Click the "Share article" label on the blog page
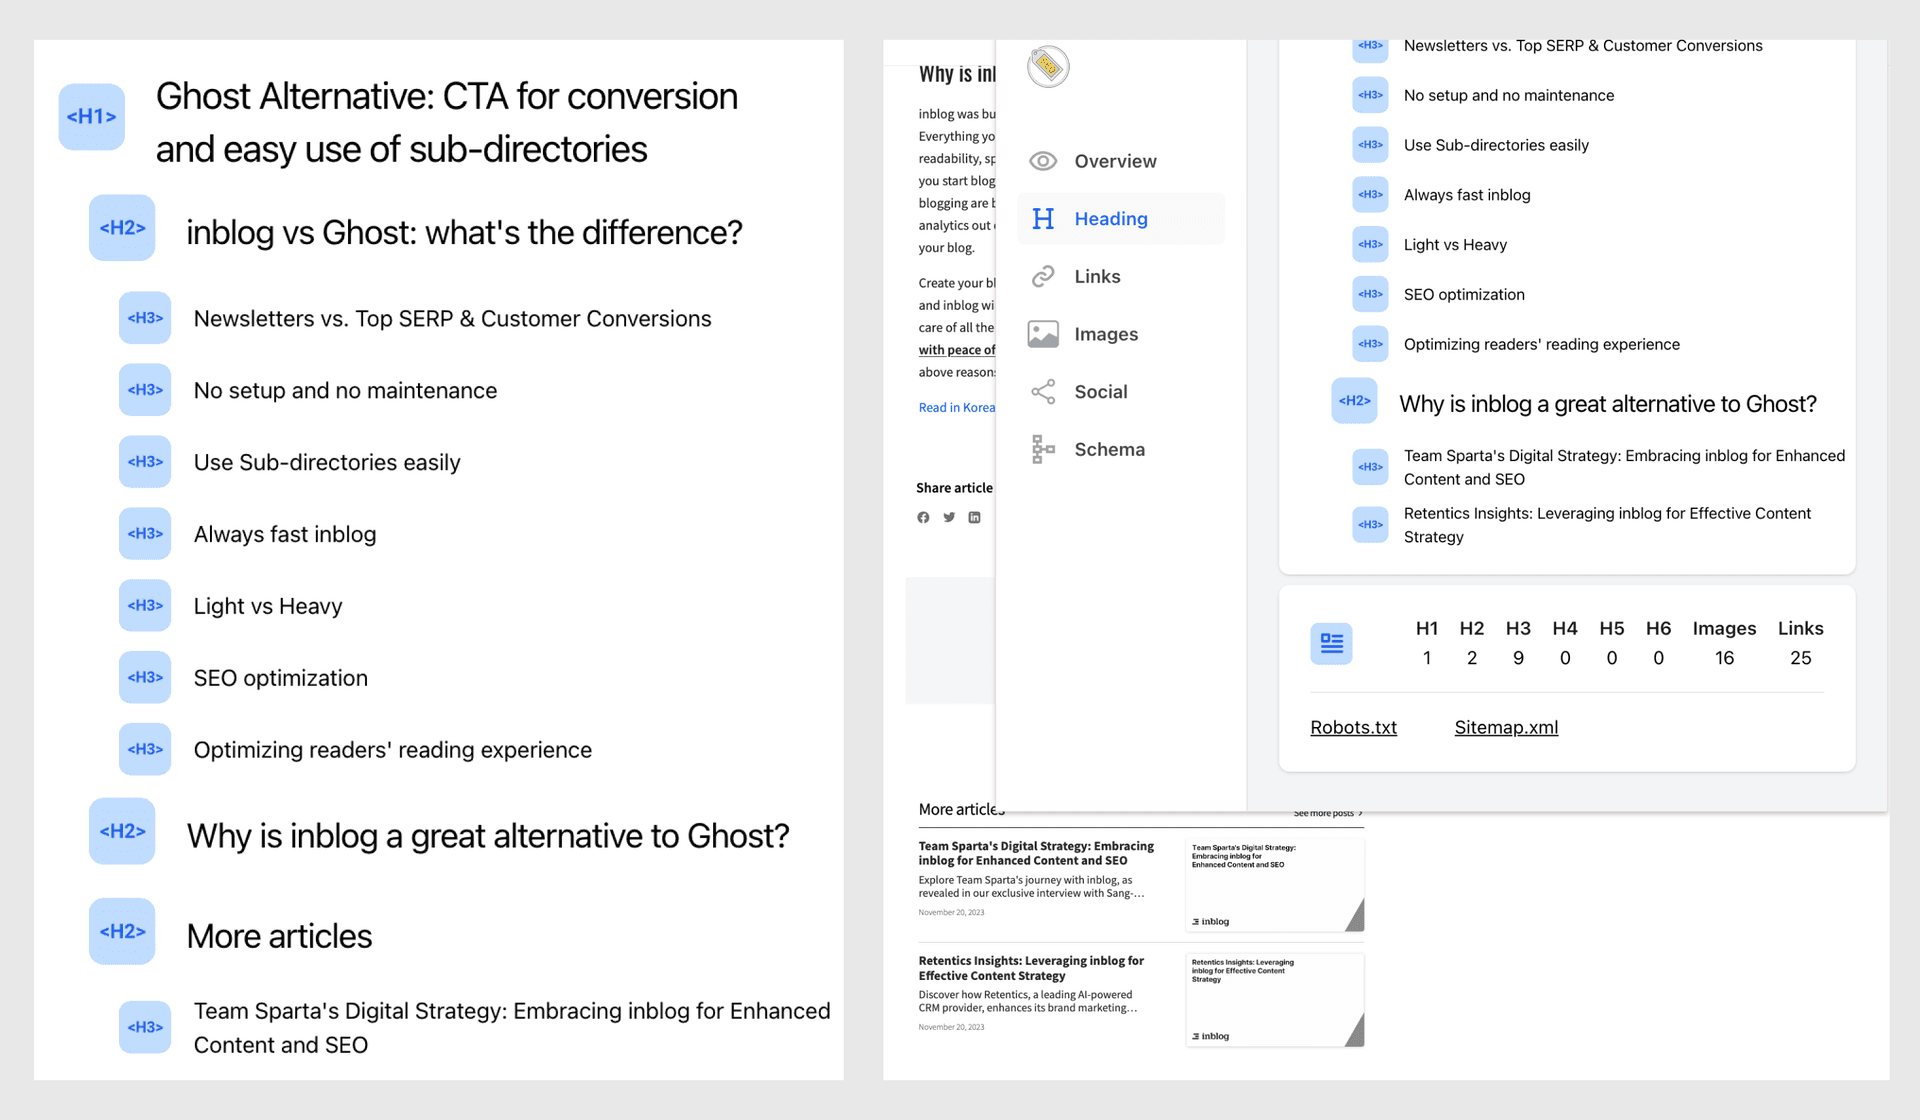The width and height of the screenshot is (1920, 1120). click(x=954, y=488)
